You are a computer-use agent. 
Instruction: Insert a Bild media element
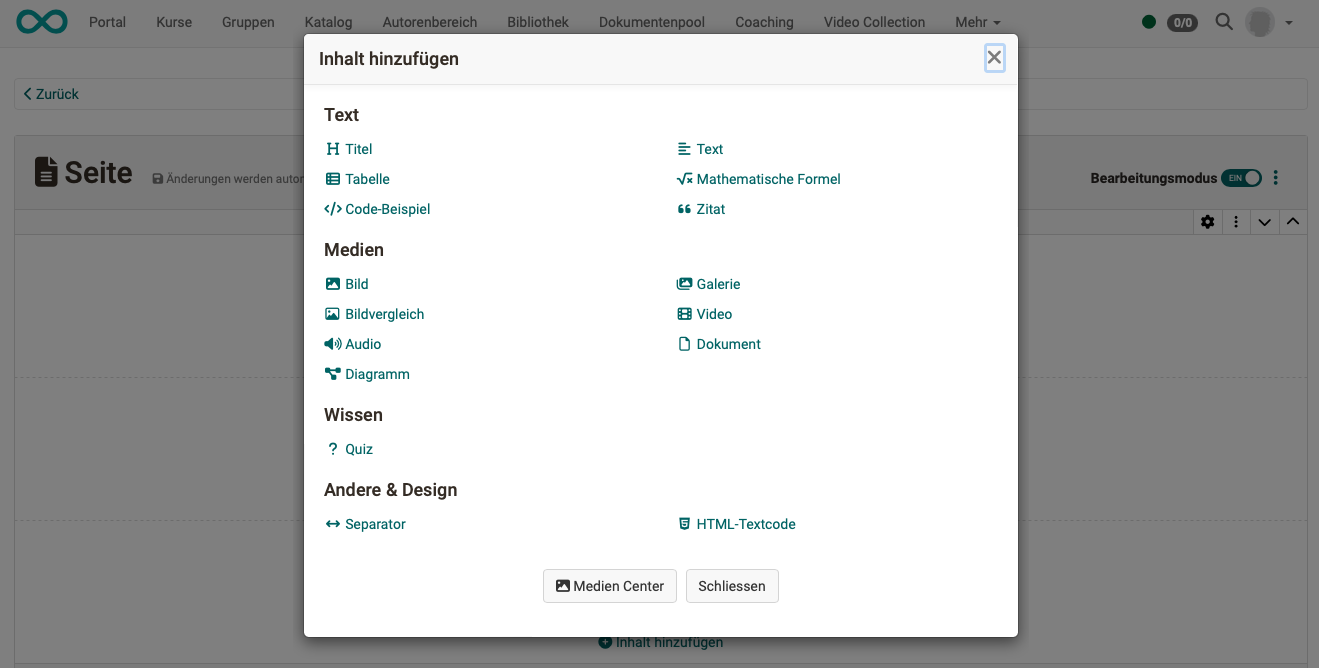355,284
